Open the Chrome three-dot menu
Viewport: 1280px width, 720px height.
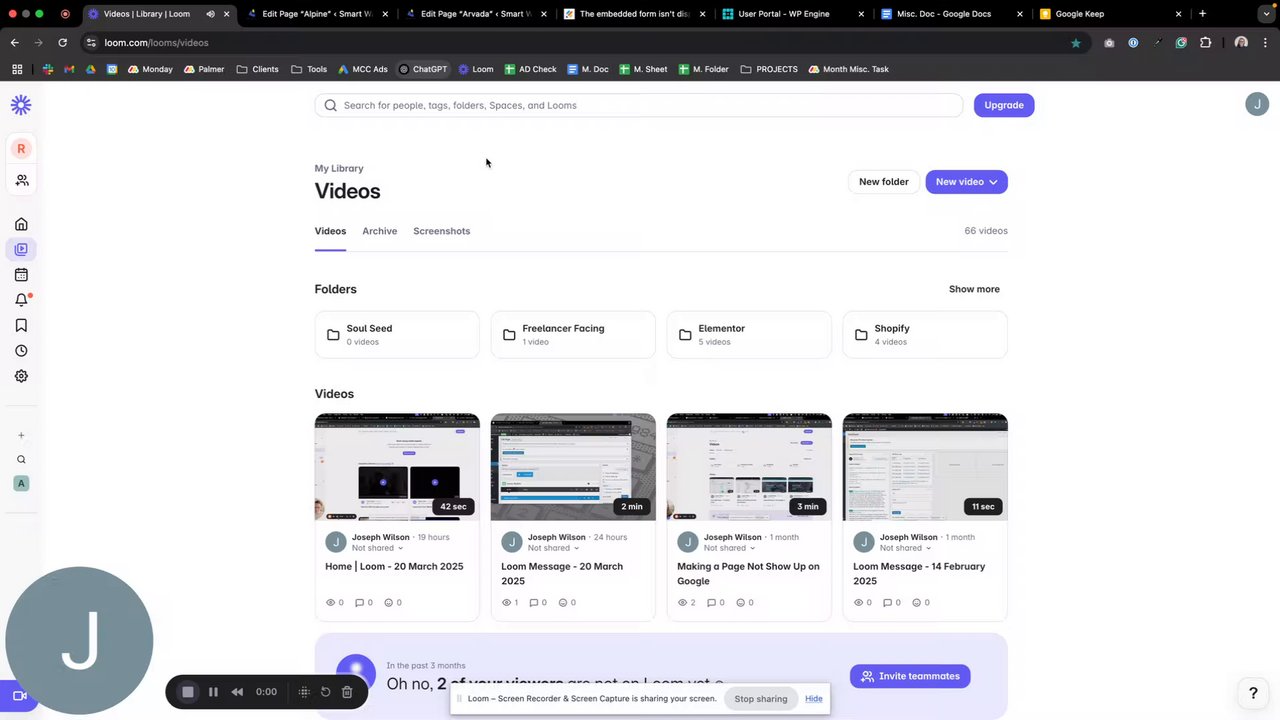click(1265, 43)
